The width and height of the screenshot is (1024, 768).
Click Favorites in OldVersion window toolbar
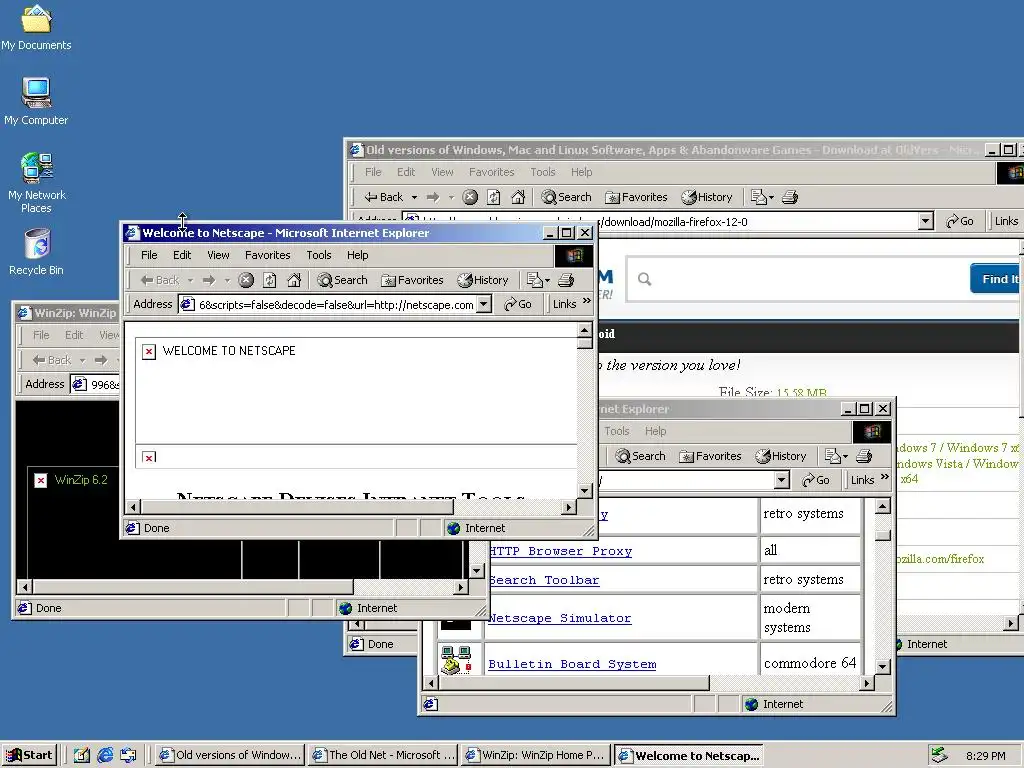tap(636, 197)
